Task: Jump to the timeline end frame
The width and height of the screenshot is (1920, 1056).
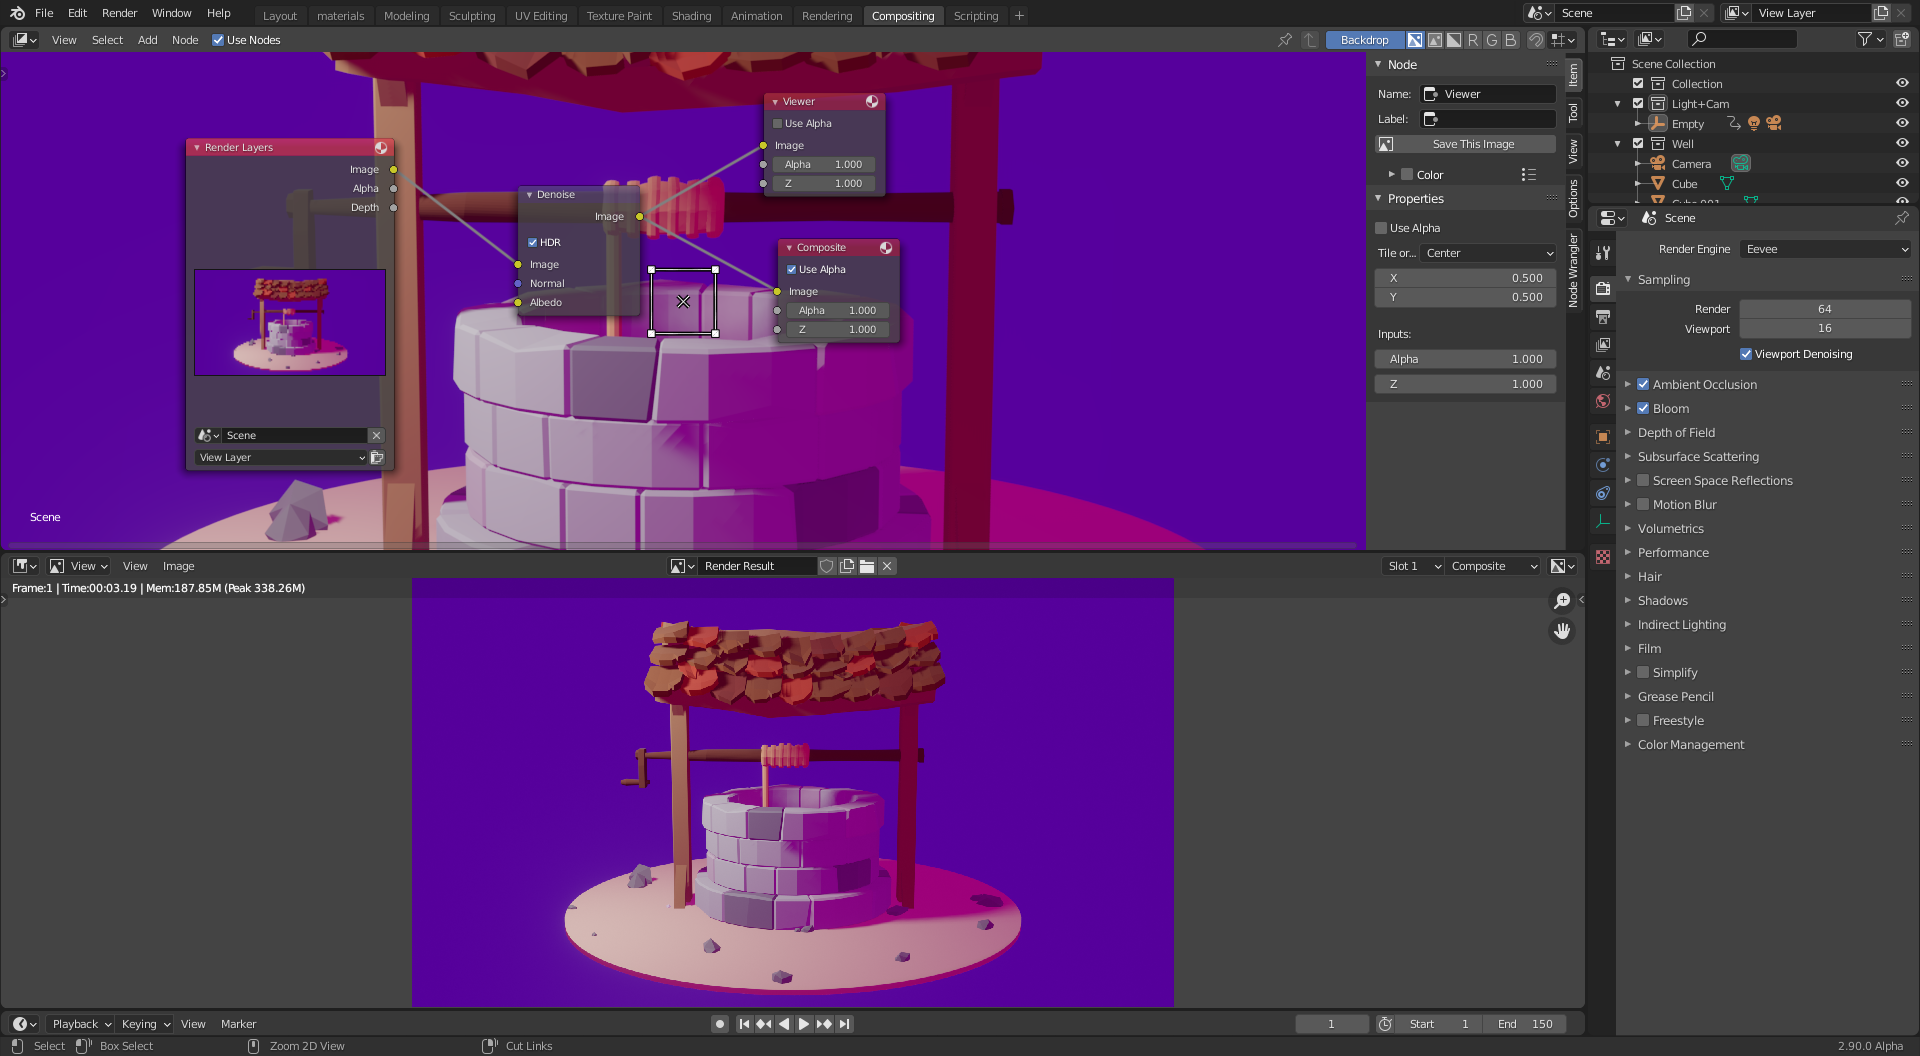Action: (845, 1024)
